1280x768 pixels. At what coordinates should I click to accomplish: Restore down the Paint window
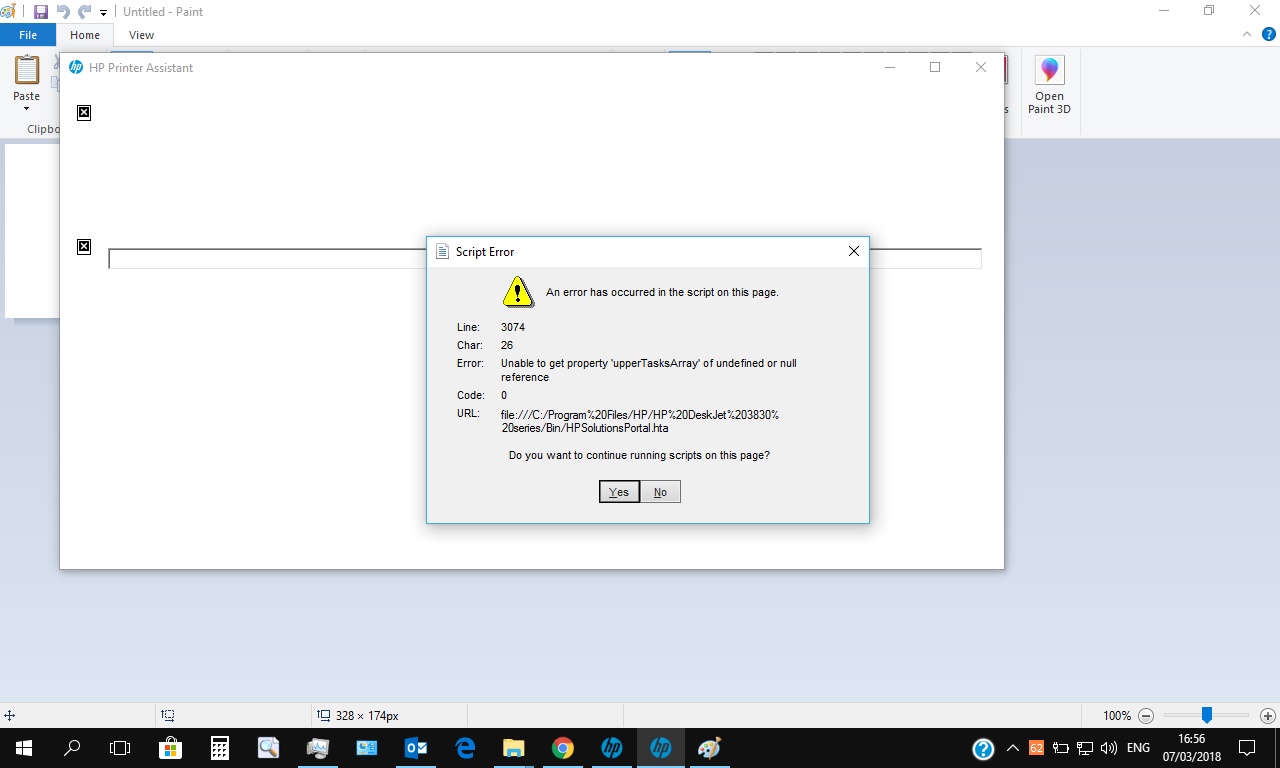[x=1209, y=11]
